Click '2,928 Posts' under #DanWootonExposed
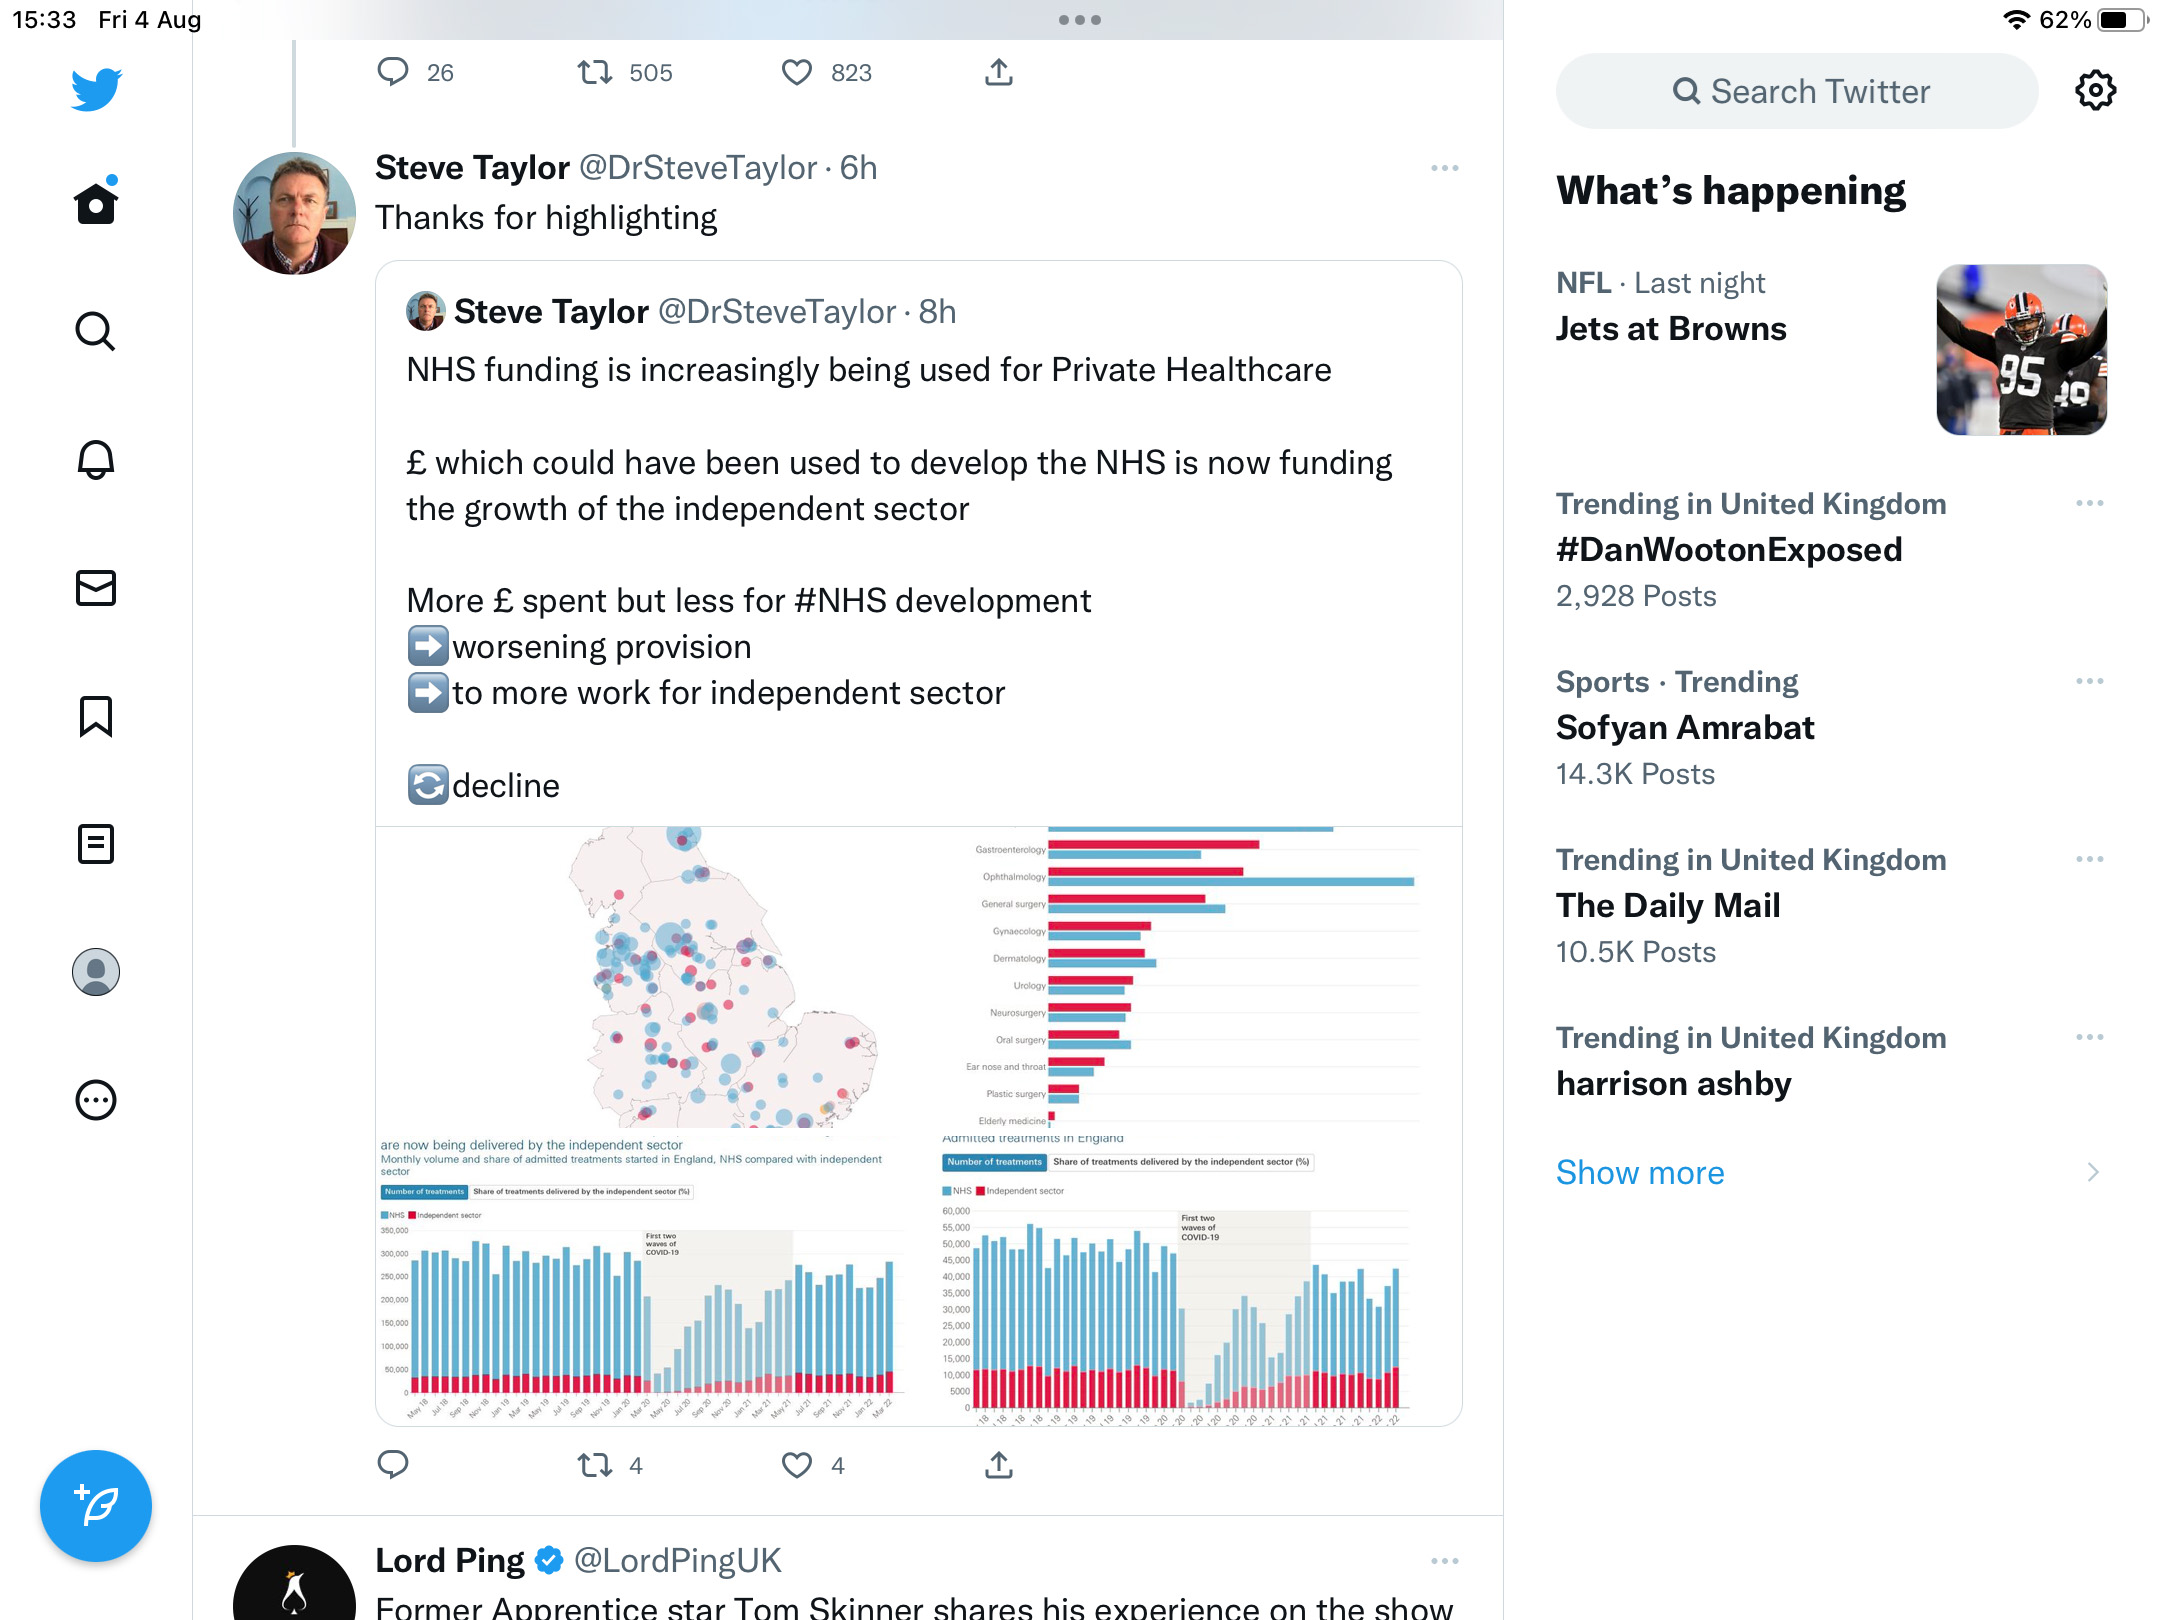Screen dimensions: 2160x1620 tap(1636, 596)
